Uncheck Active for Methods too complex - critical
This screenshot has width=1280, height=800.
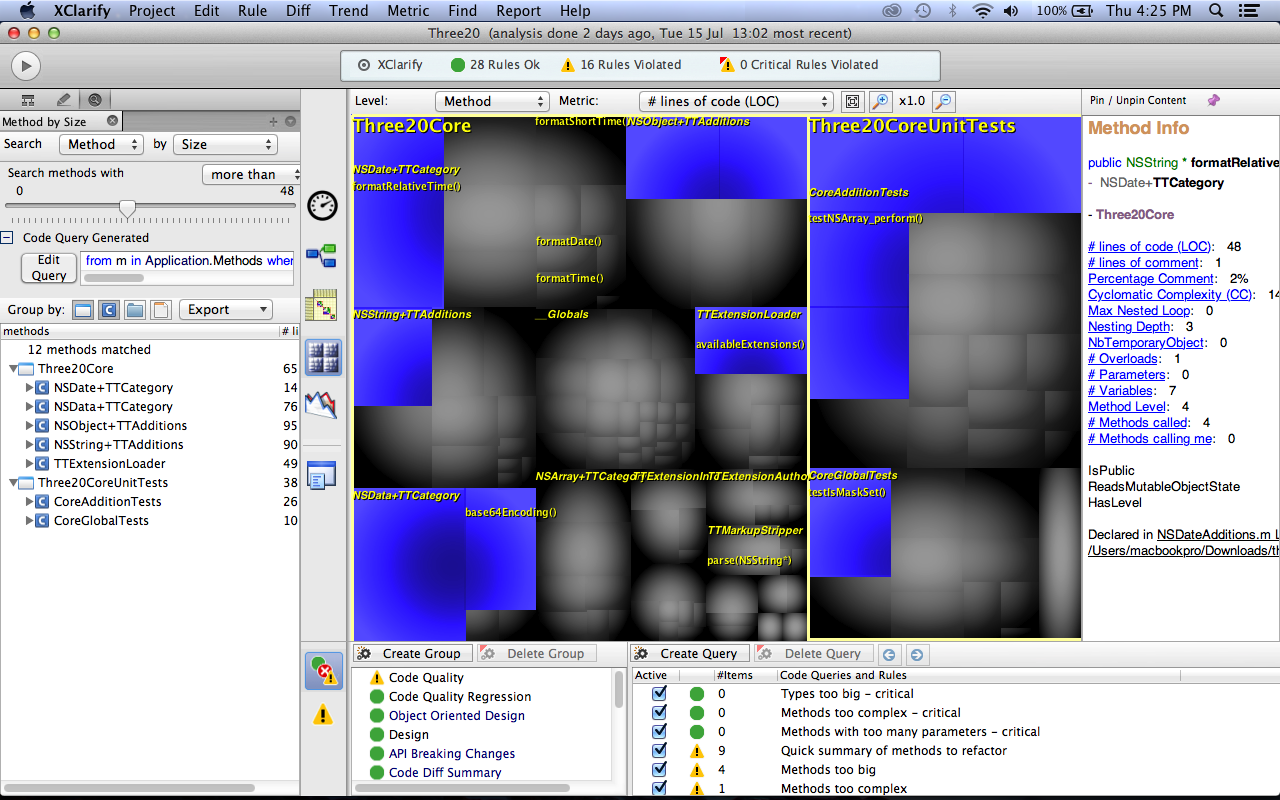659,712
